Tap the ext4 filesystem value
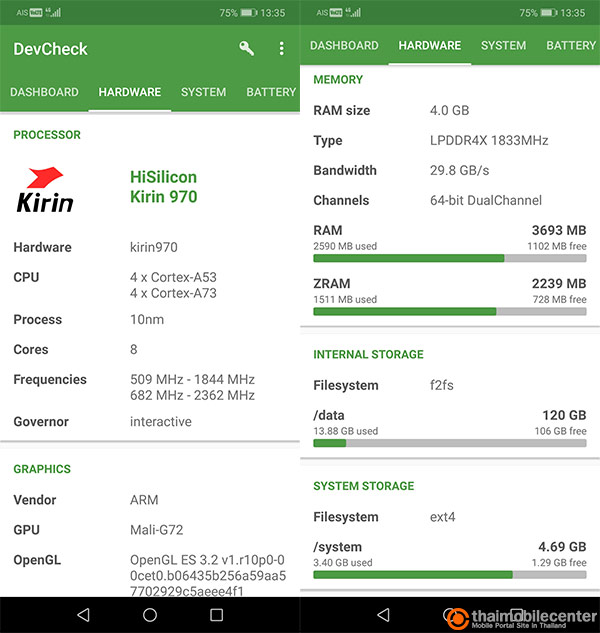600x633 pixels. pos(443,517)
